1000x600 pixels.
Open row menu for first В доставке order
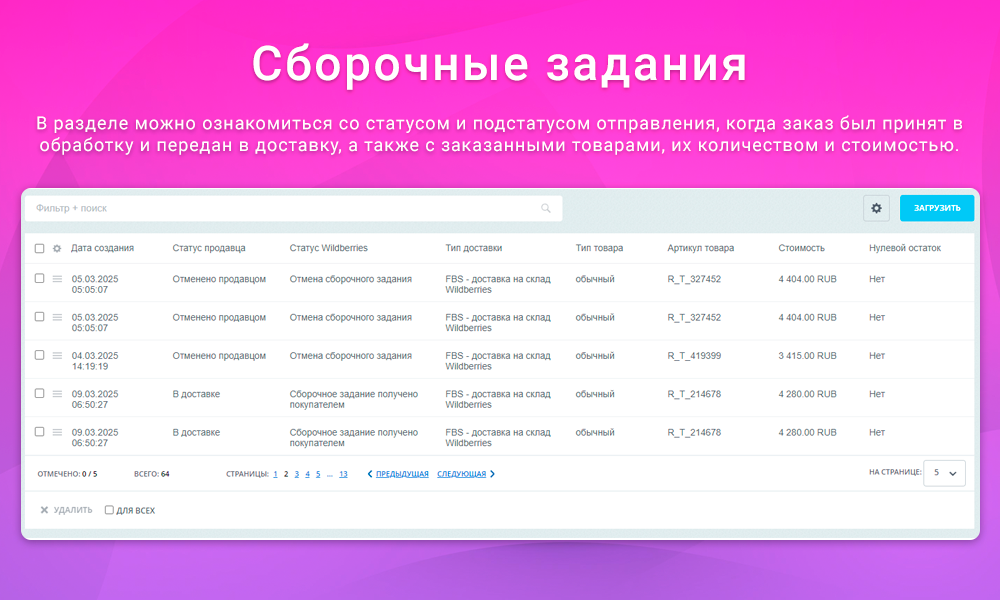point(57,394)
